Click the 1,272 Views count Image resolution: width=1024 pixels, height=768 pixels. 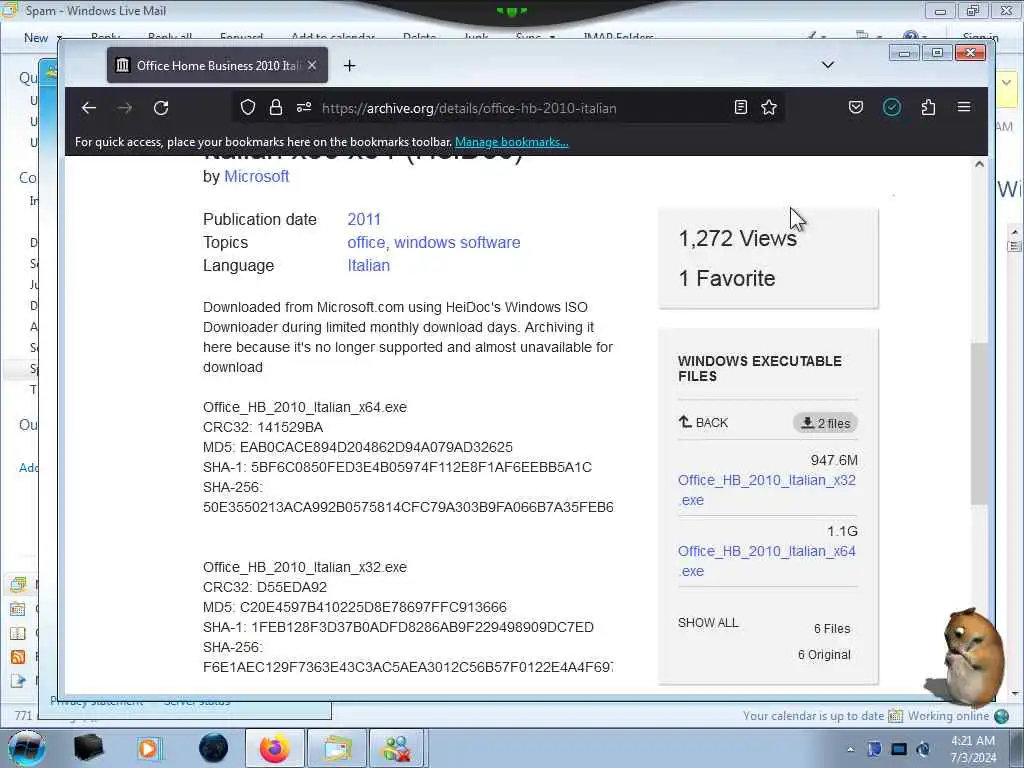pyautogui.click(x=738, y=238)
